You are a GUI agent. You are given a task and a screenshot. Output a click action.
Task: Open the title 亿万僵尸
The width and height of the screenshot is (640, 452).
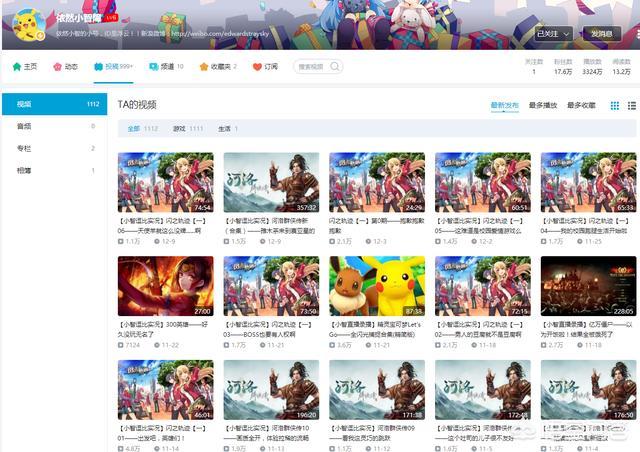(587, 330)
